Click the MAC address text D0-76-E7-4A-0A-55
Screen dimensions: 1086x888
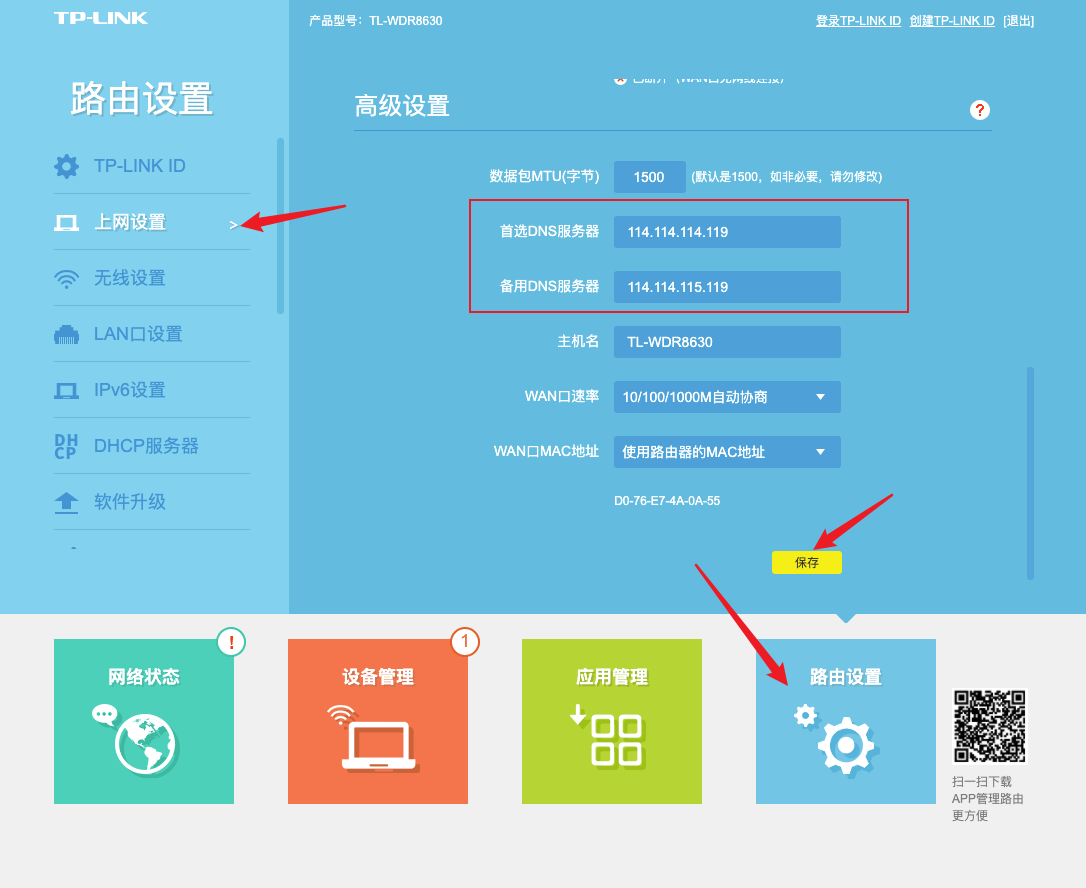[x=667, y=501]
